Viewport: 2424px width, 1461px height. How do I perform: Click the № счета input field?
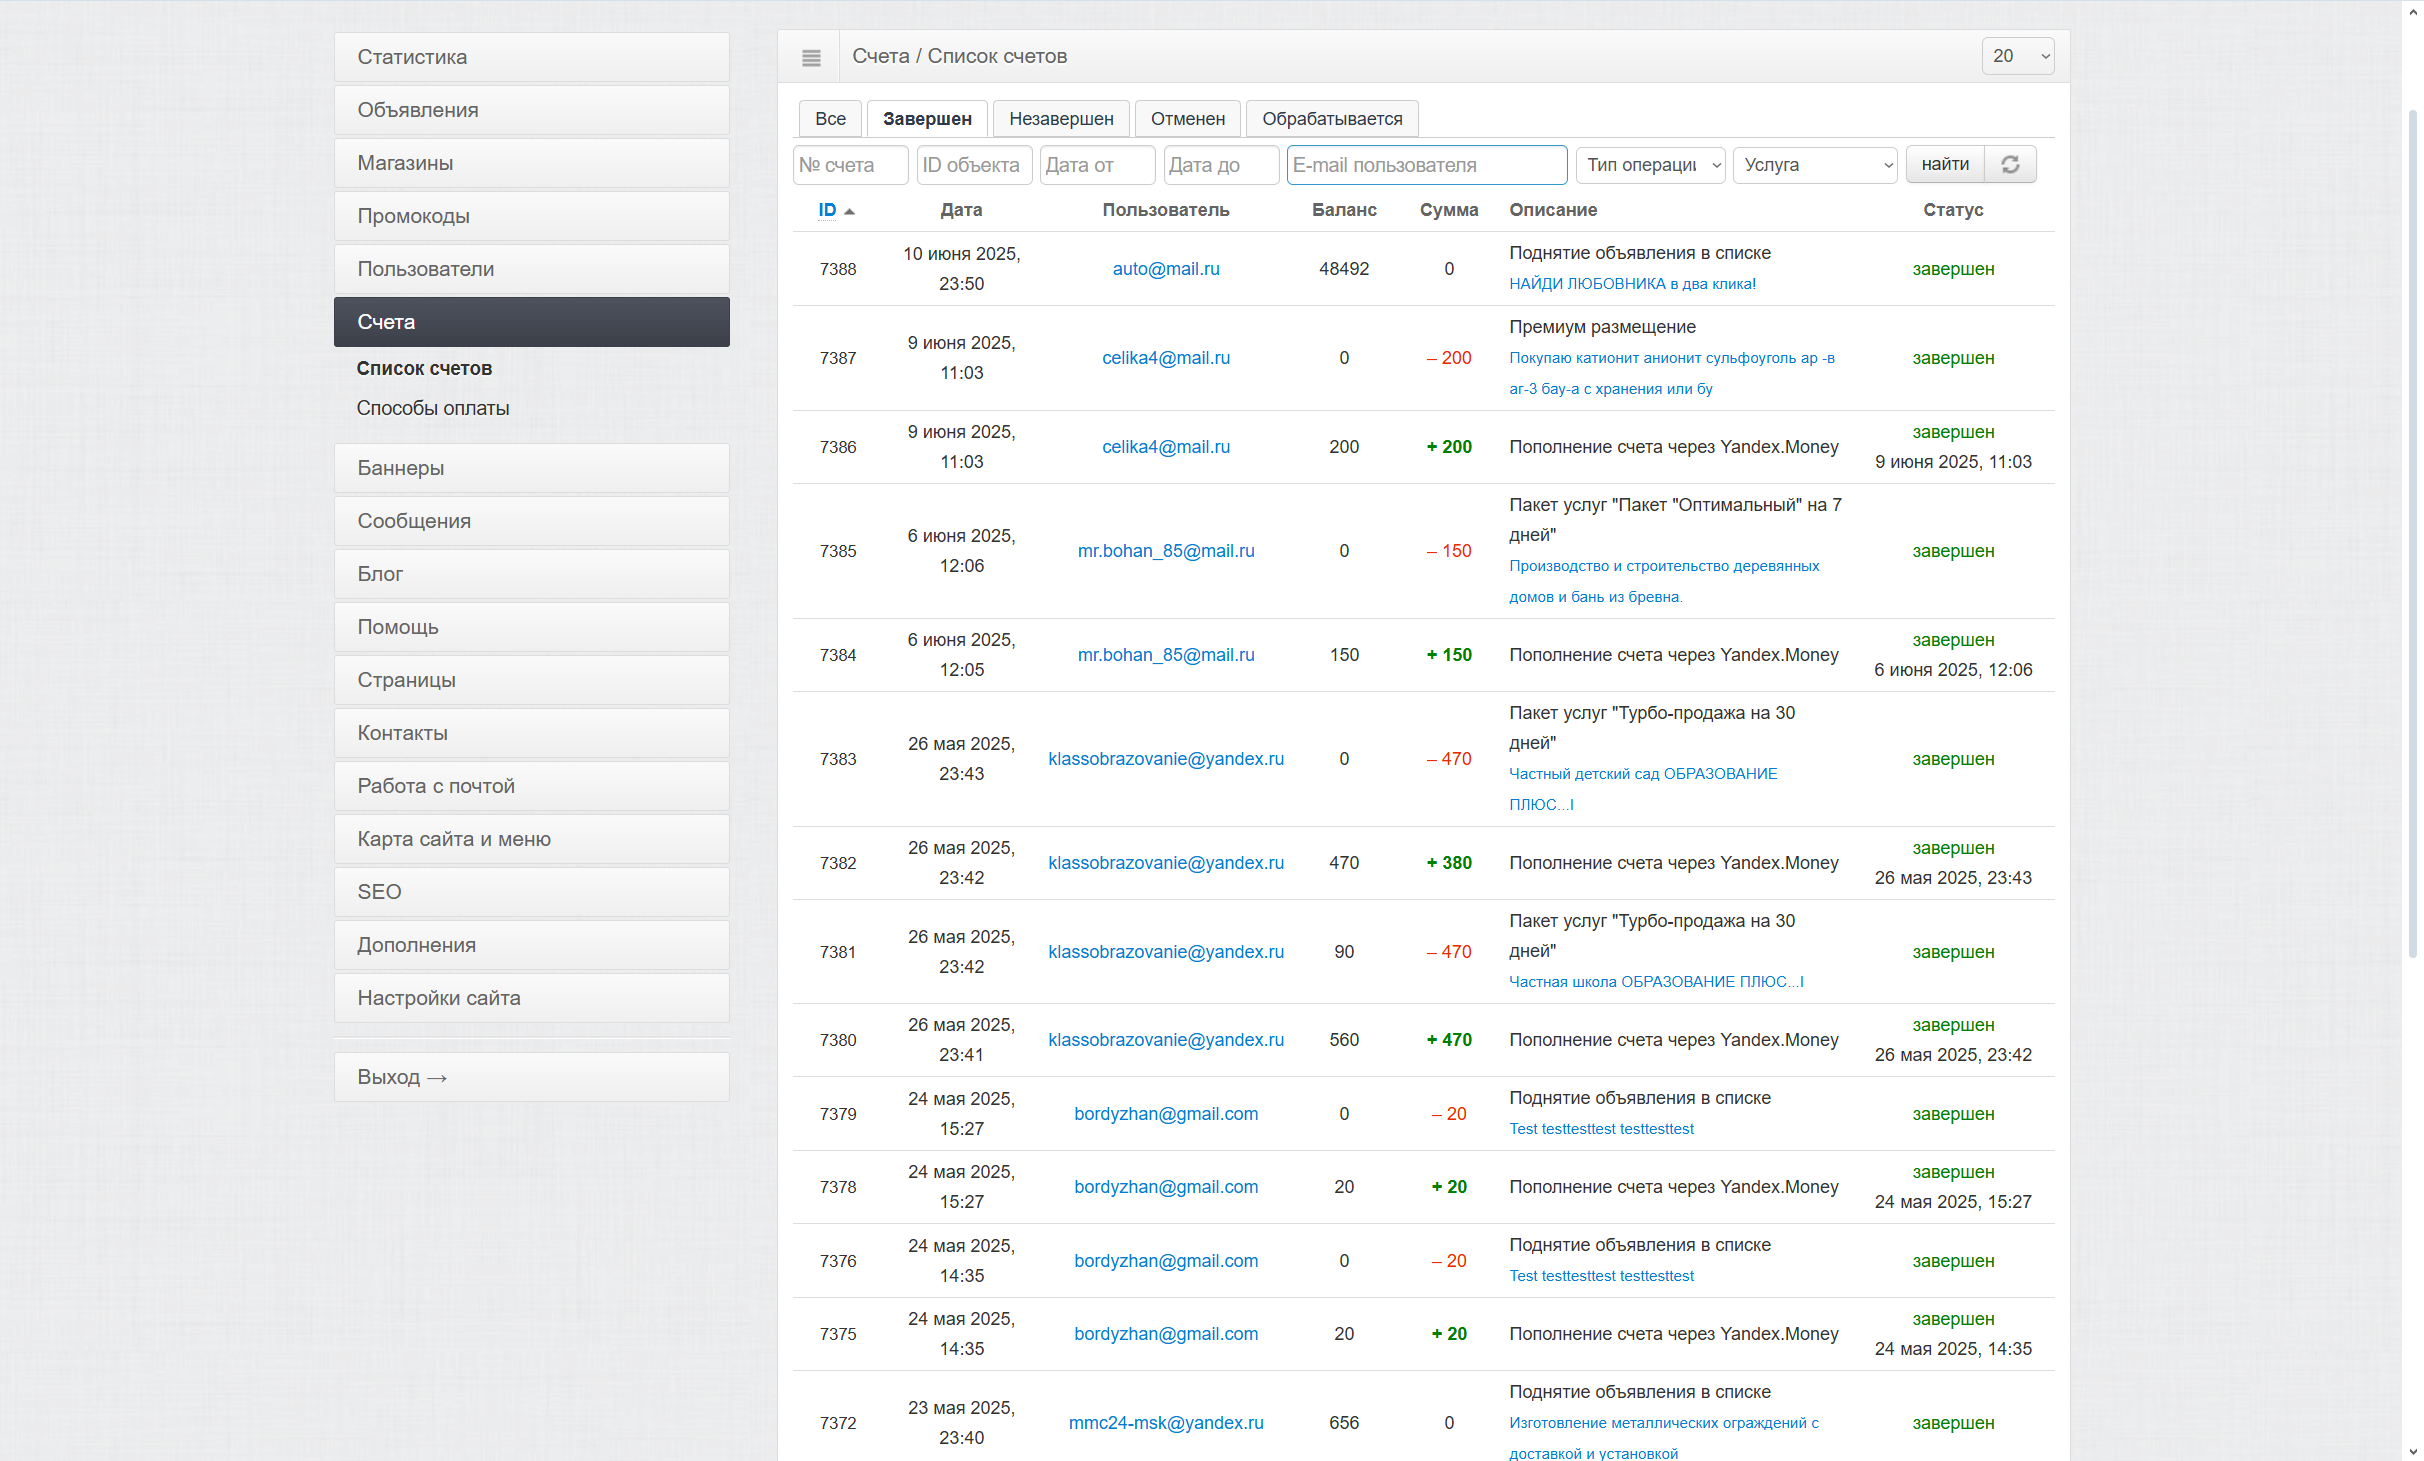coord(850,165)
